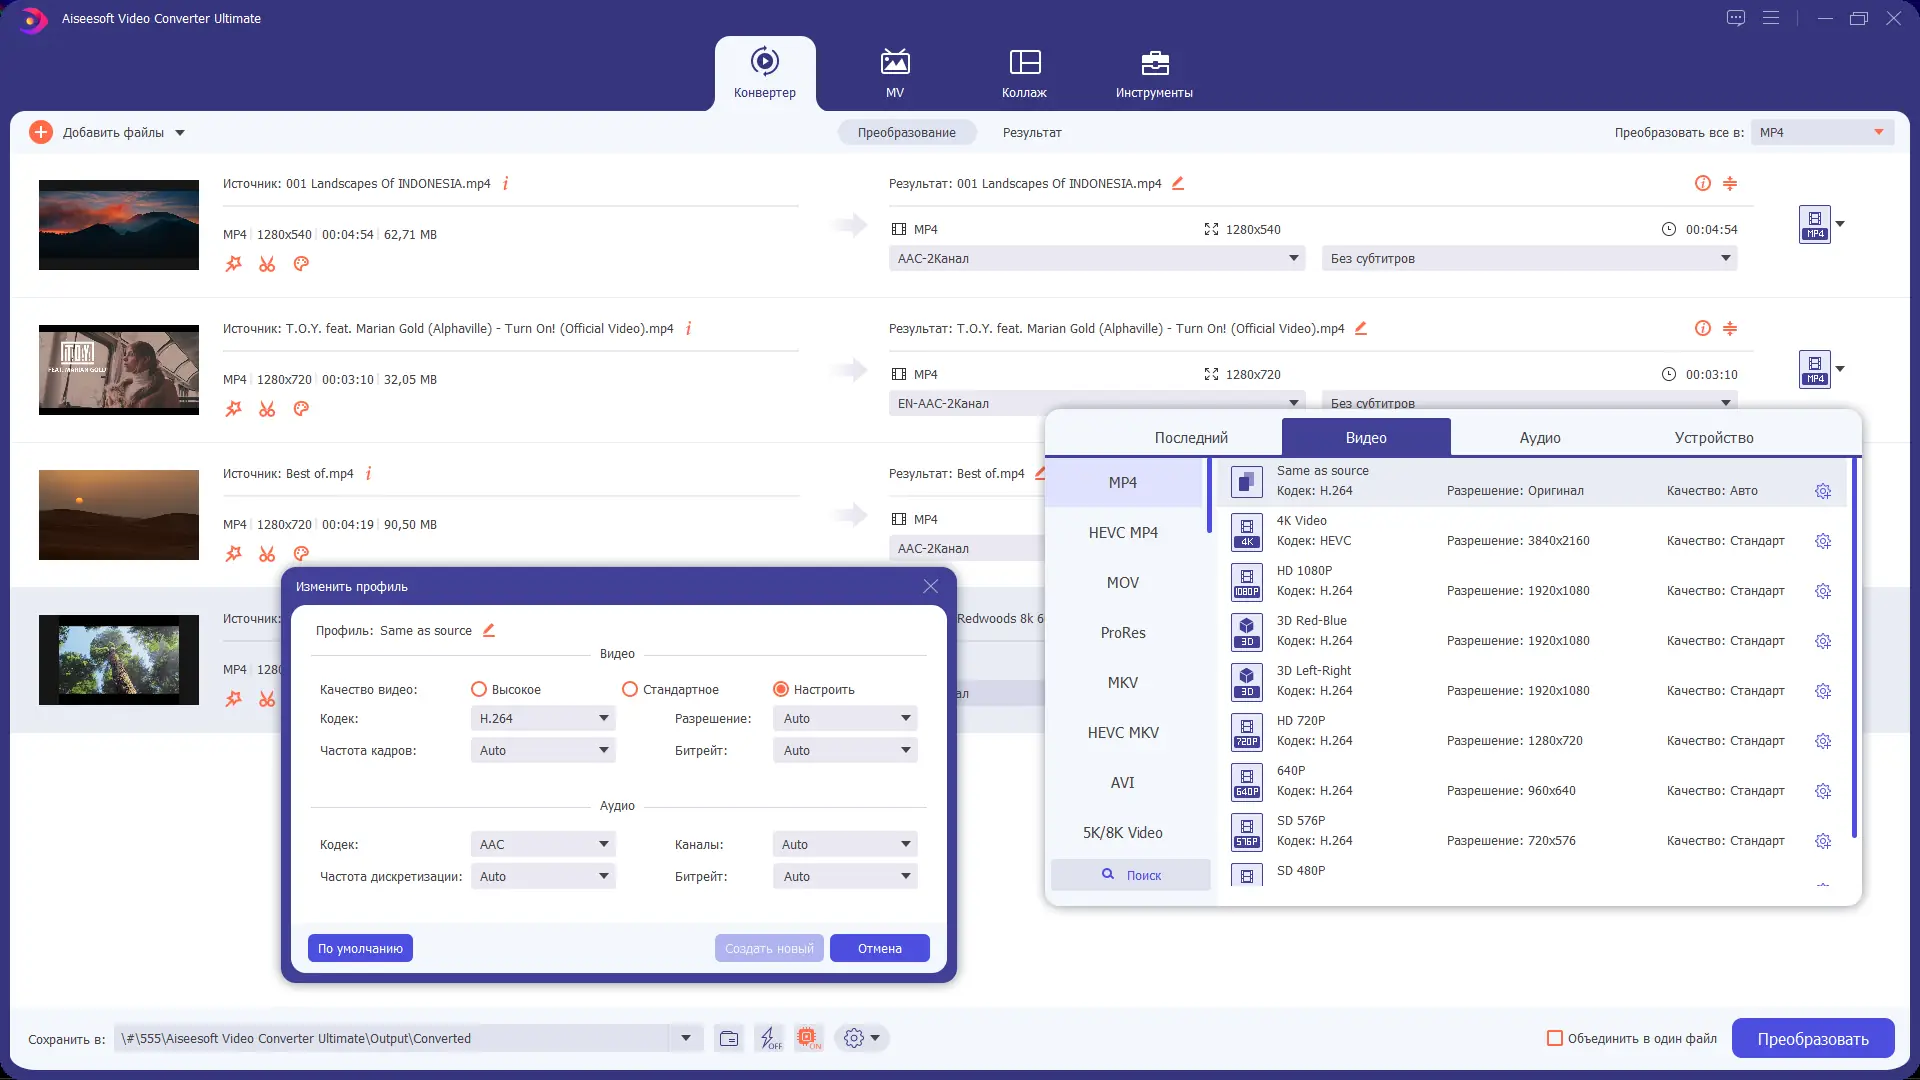Click open output folder icon in bottom bar

[x=729, y=1039]
